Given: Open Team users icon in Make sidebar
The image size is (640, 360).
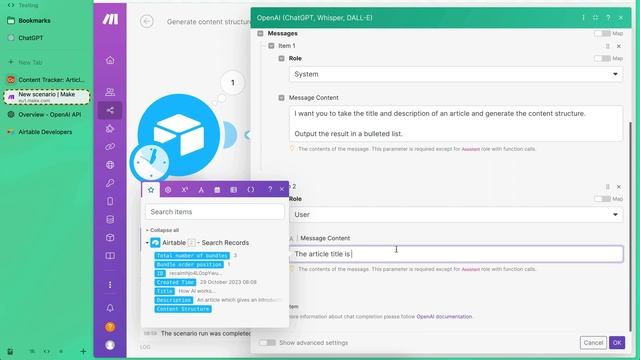Looking at the screenshot, I should coord(110,92).
